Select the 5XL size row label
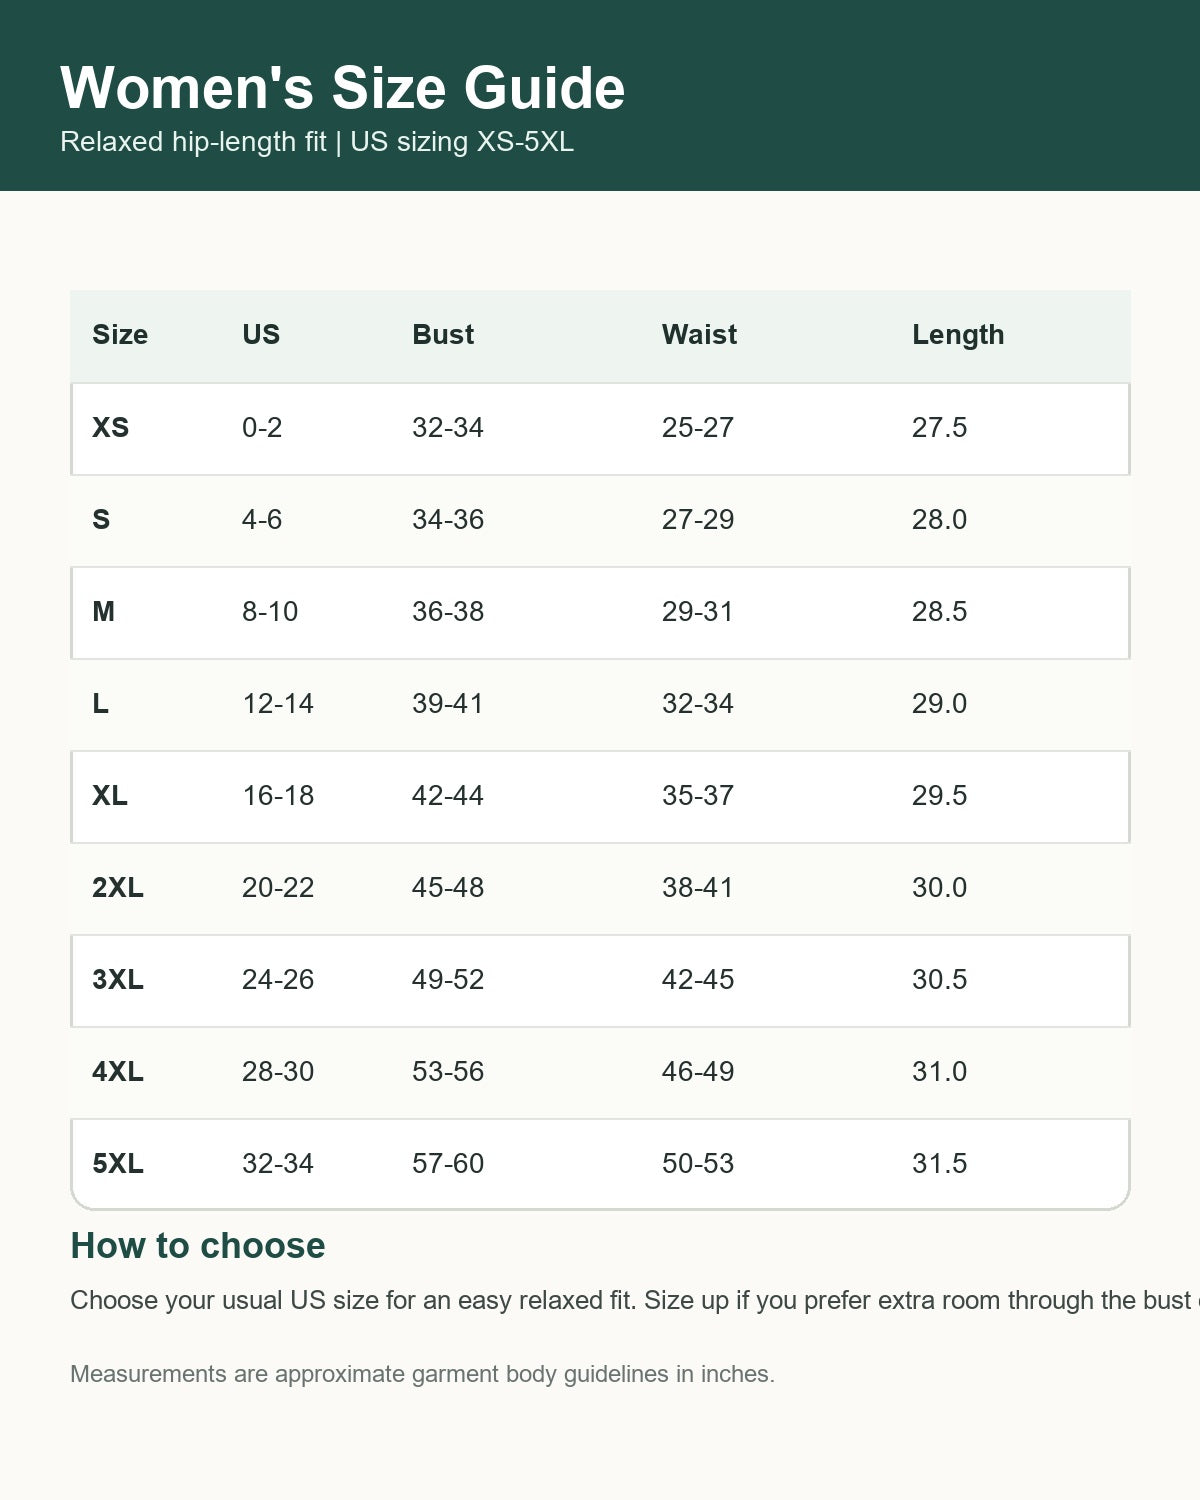 tap(118, 1164)
